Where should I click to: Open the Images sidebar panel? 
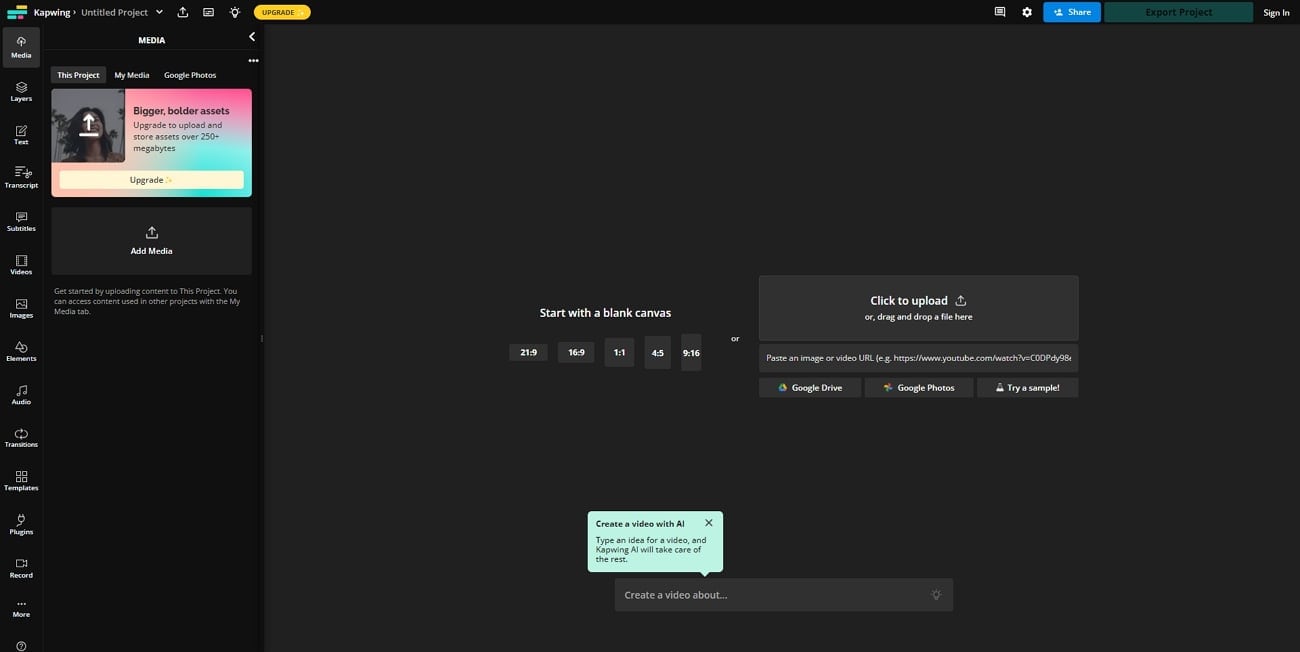tap(21, 307)
